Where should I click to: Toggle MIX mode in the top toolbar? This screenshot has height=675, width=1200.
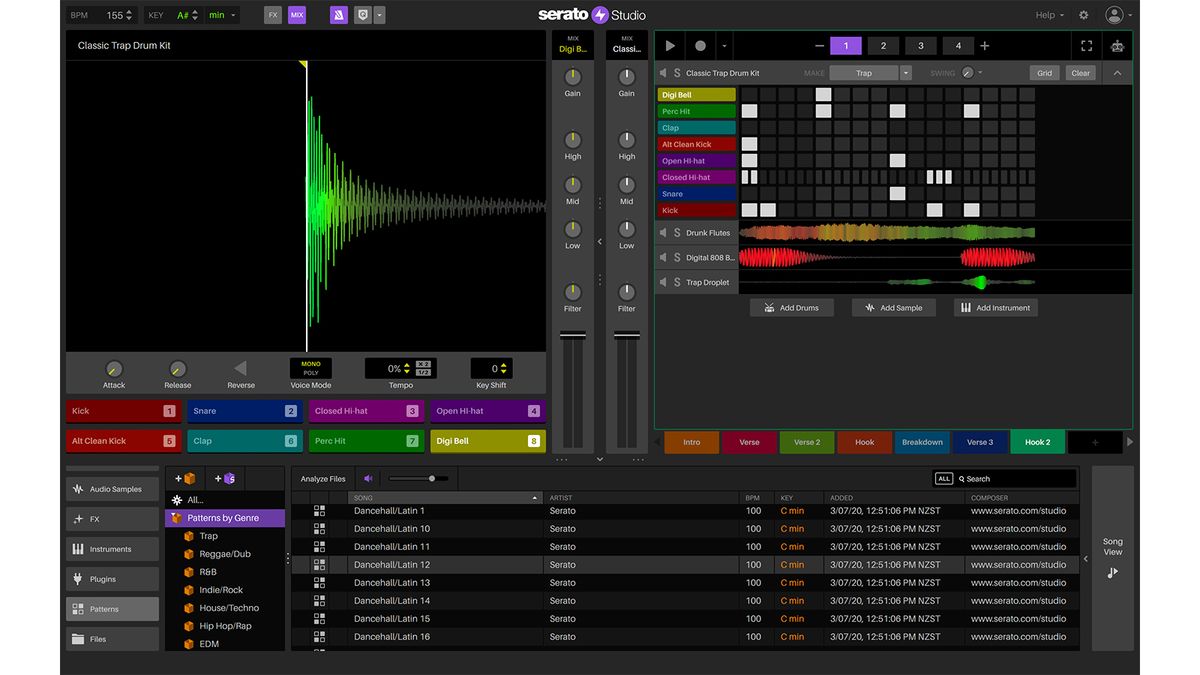pos(294,14)
